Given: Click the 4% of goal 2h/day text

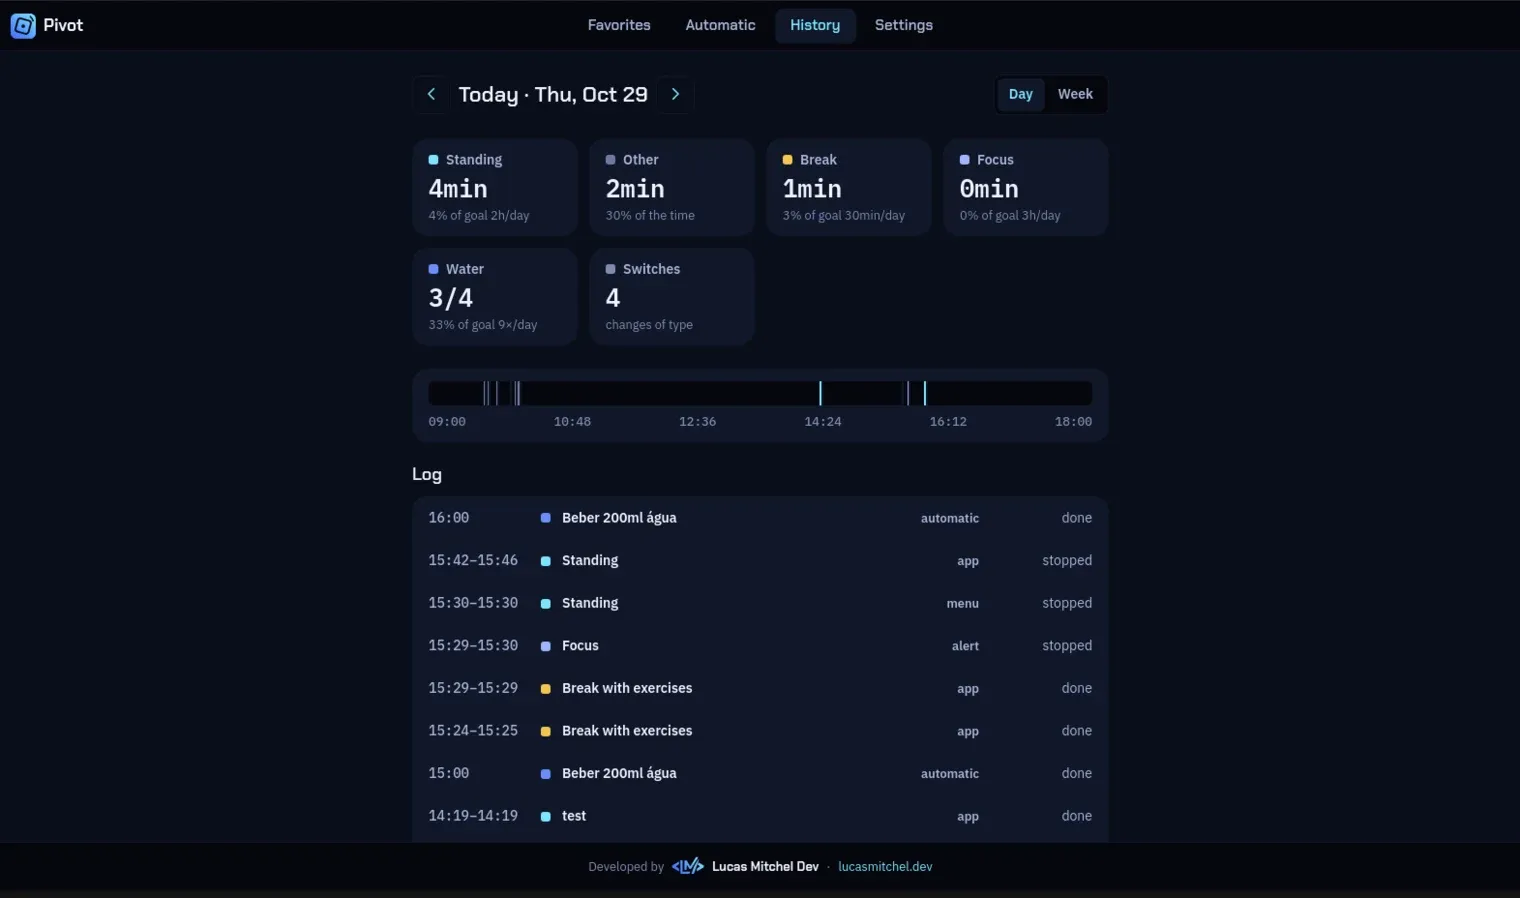Looking at the screenshot, I should pos(479,216).
